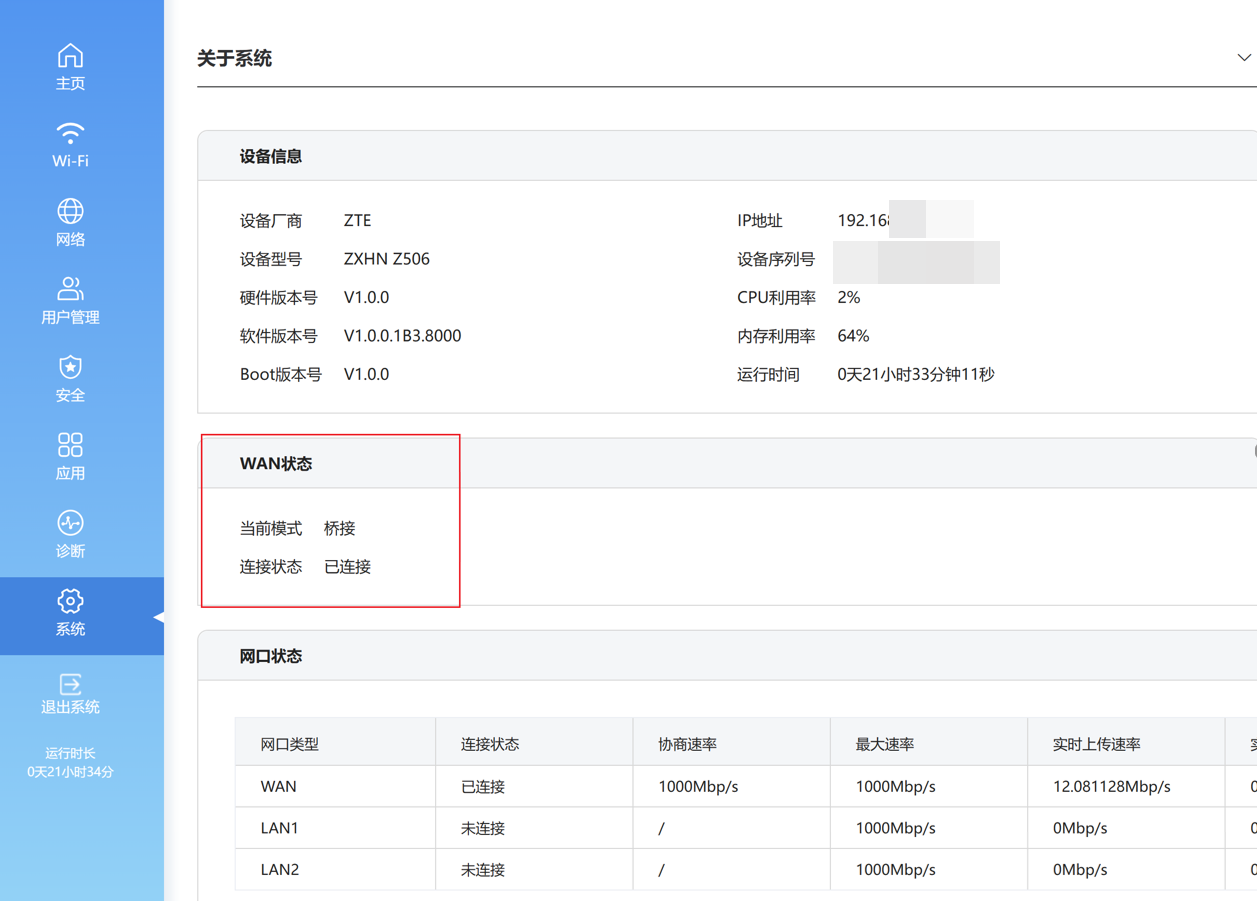Click 当前模式 value 桥接
Screen dimensions: 1257x901
pyautogui.click(x=340, y=528)
